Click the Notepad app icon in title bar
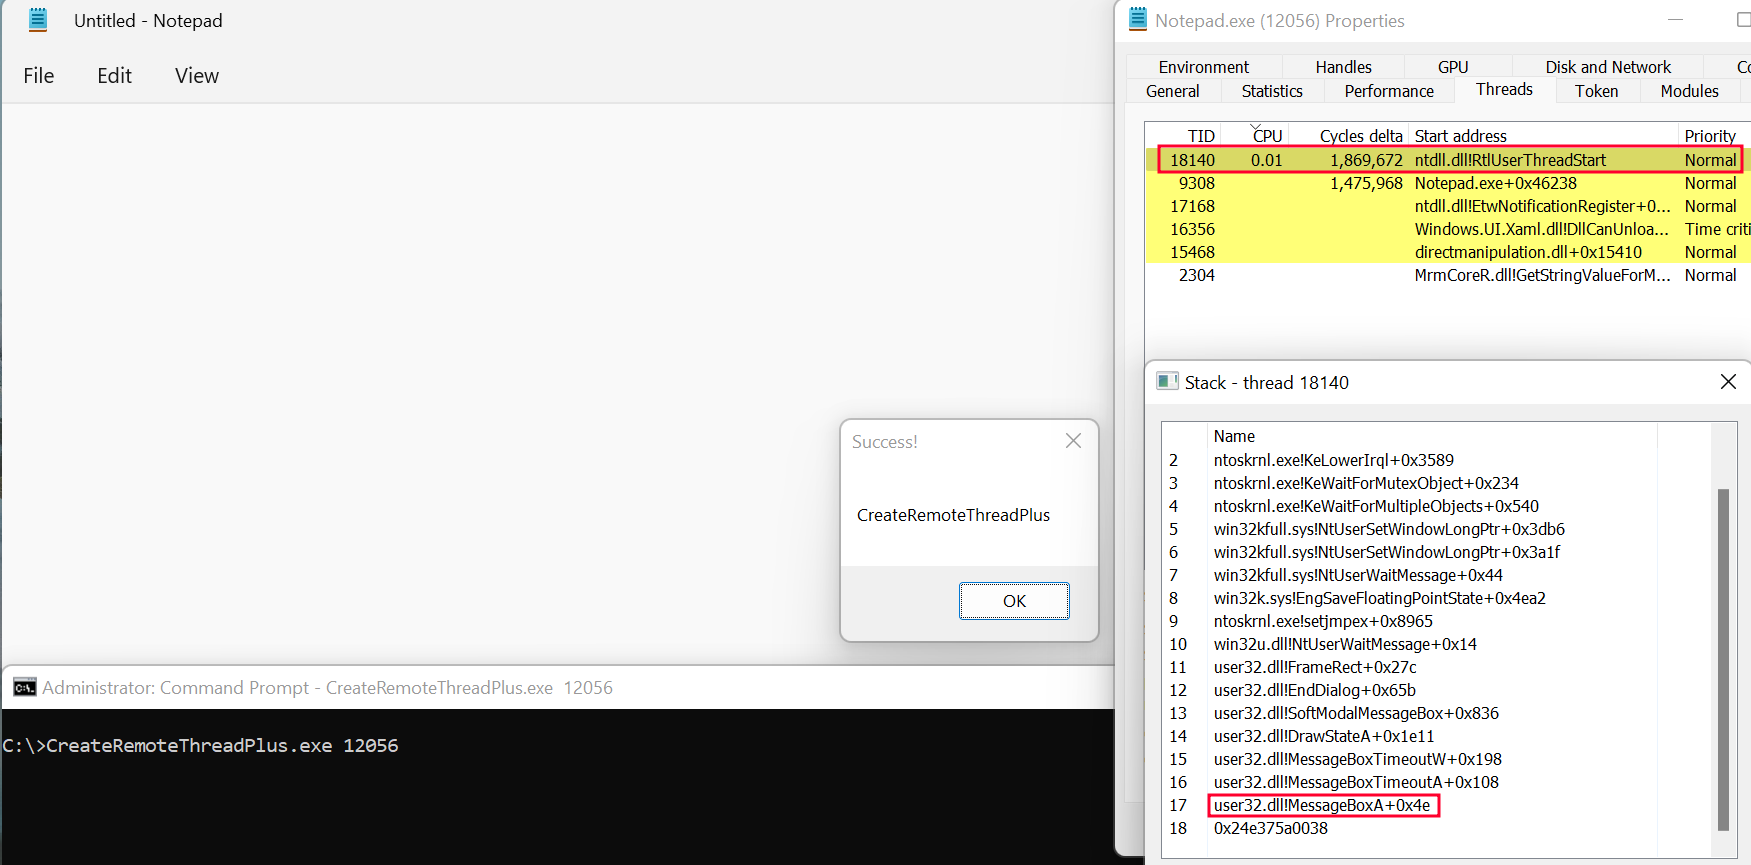1751x865 pixels. click(38, 20)
